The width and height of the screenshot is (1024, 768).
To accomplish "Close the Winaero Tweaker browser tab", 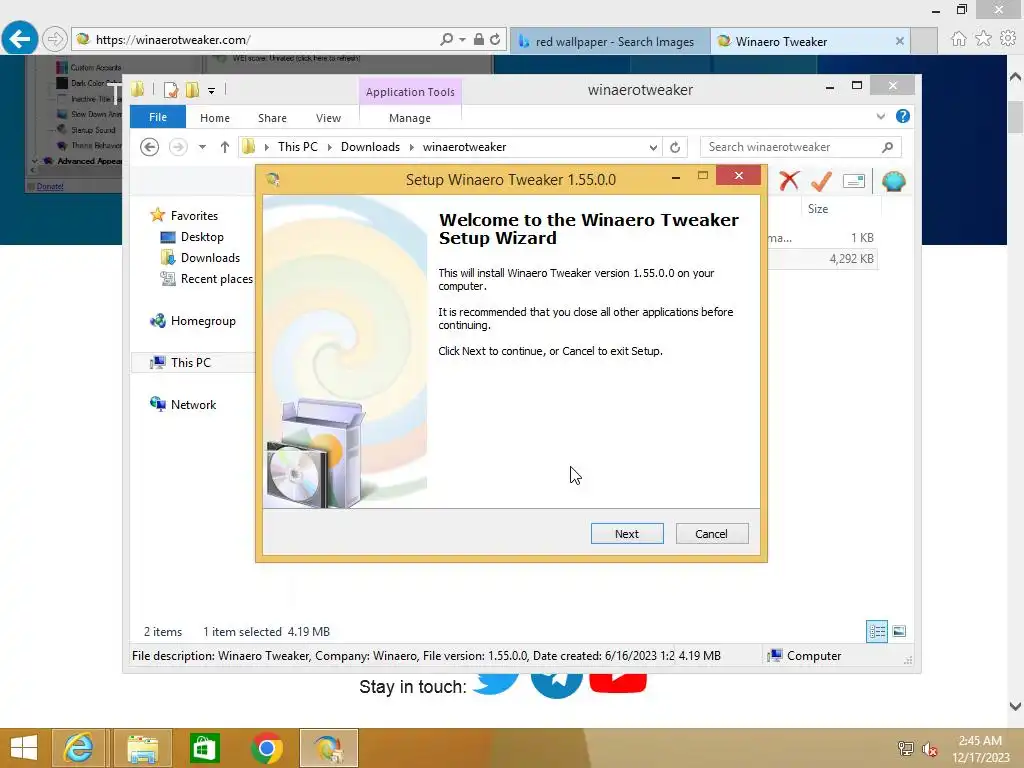I will 900,41.
